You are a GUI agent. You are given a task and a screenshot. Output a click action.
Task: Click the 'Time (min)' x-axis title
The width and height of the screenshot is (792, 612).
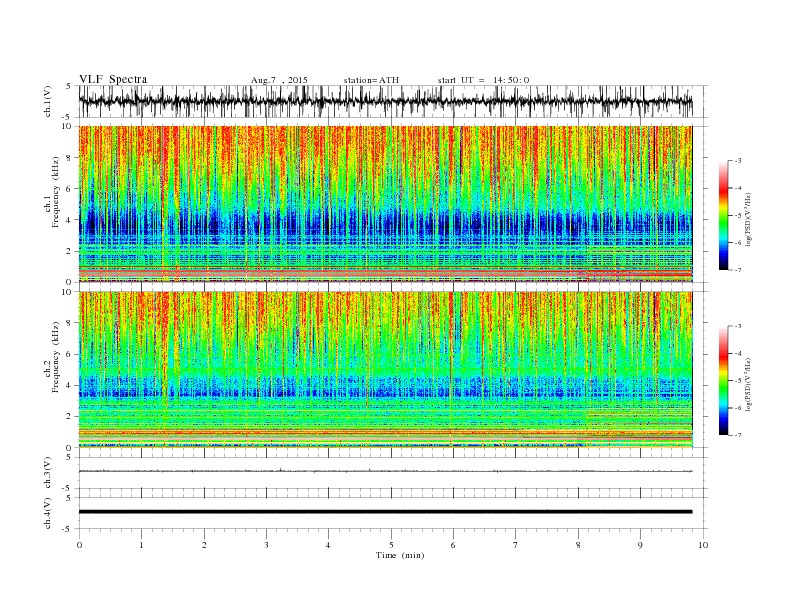(400, 555)
